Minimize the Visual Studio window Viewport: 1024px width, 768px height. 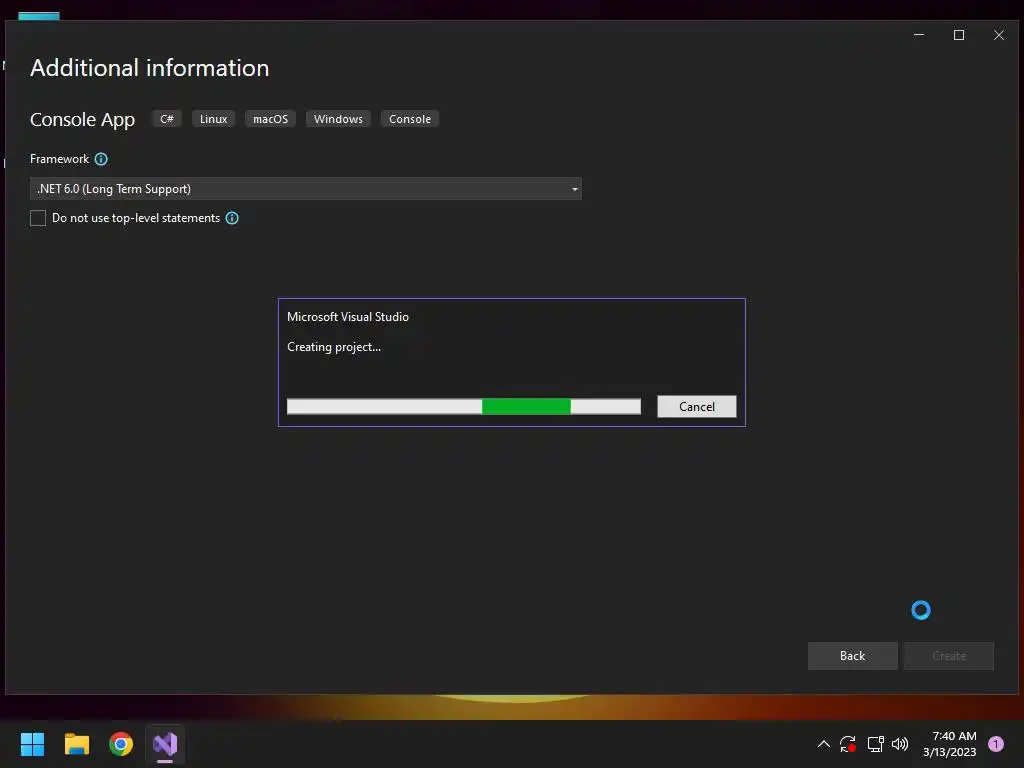pos(919,35)
